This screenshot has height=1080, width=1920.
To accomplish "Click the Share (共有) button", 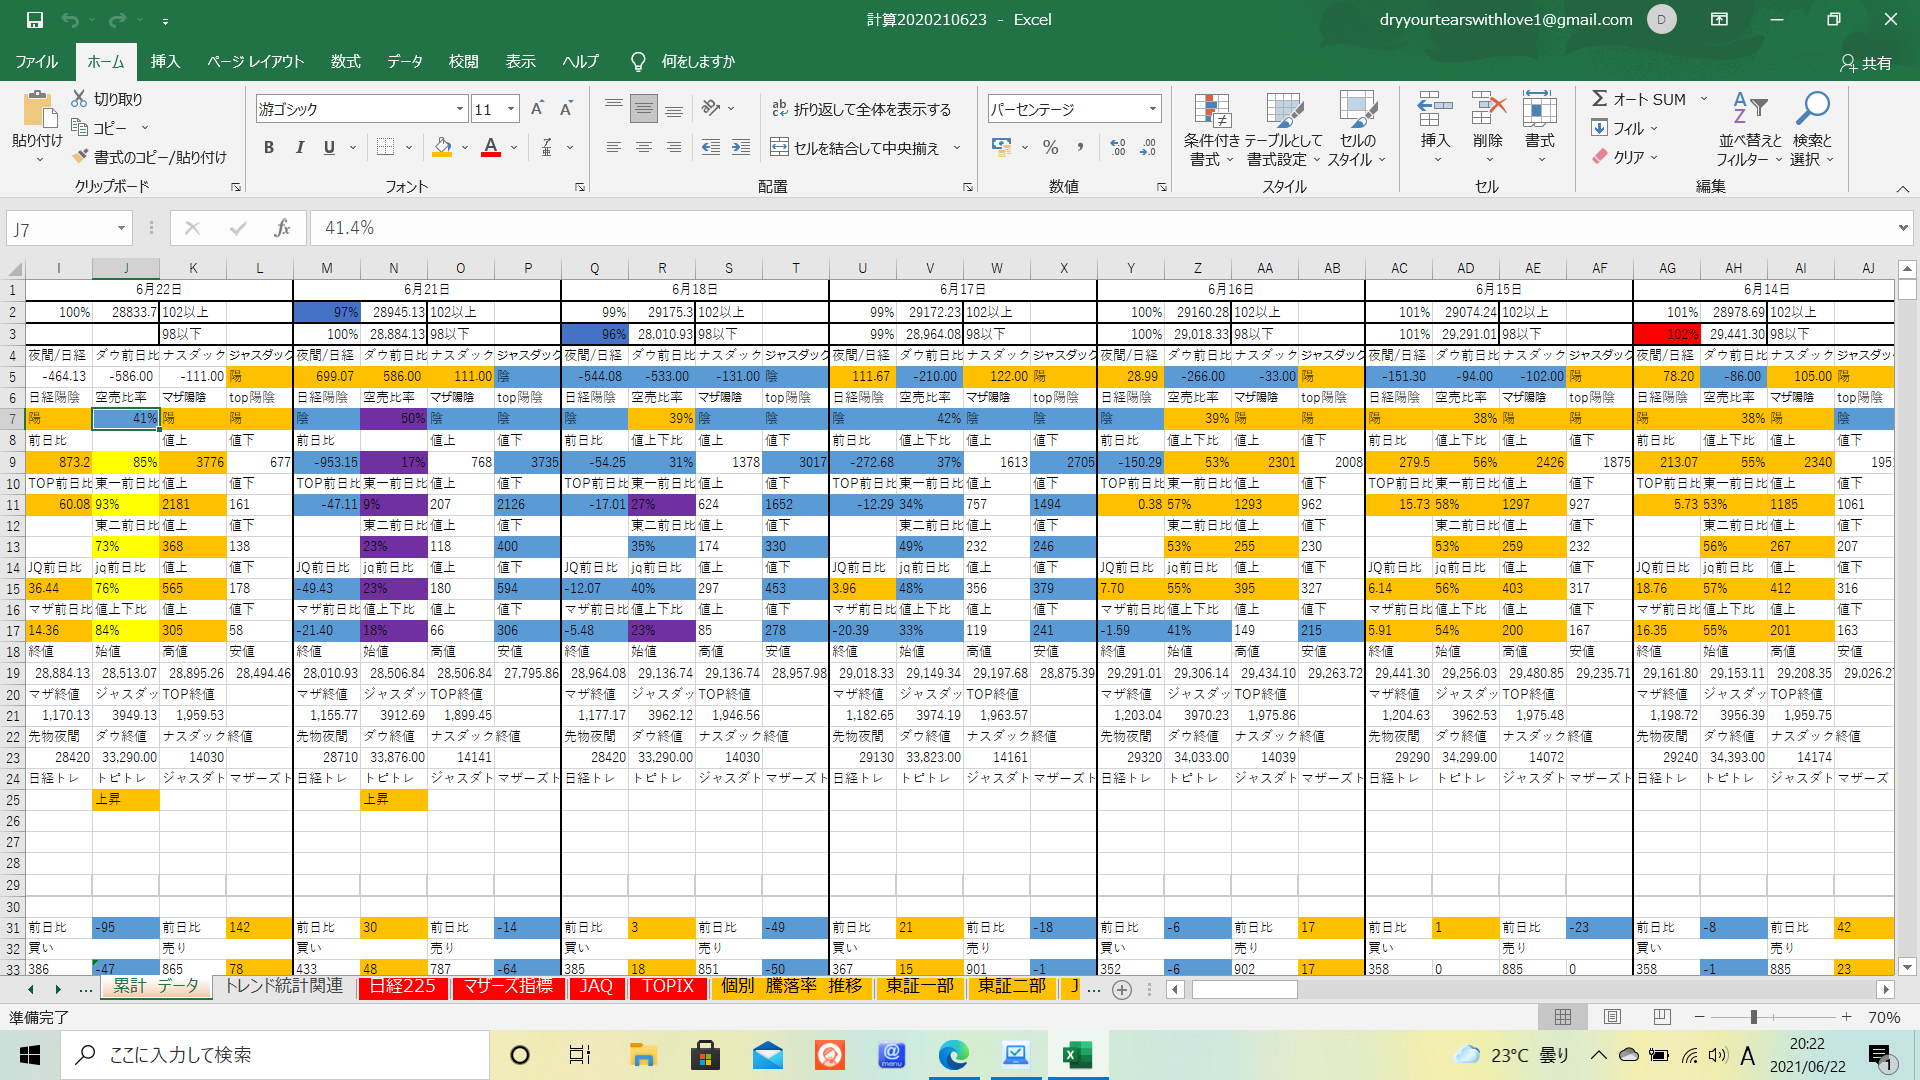I will pyautogui.click(x=1866, y=63).
